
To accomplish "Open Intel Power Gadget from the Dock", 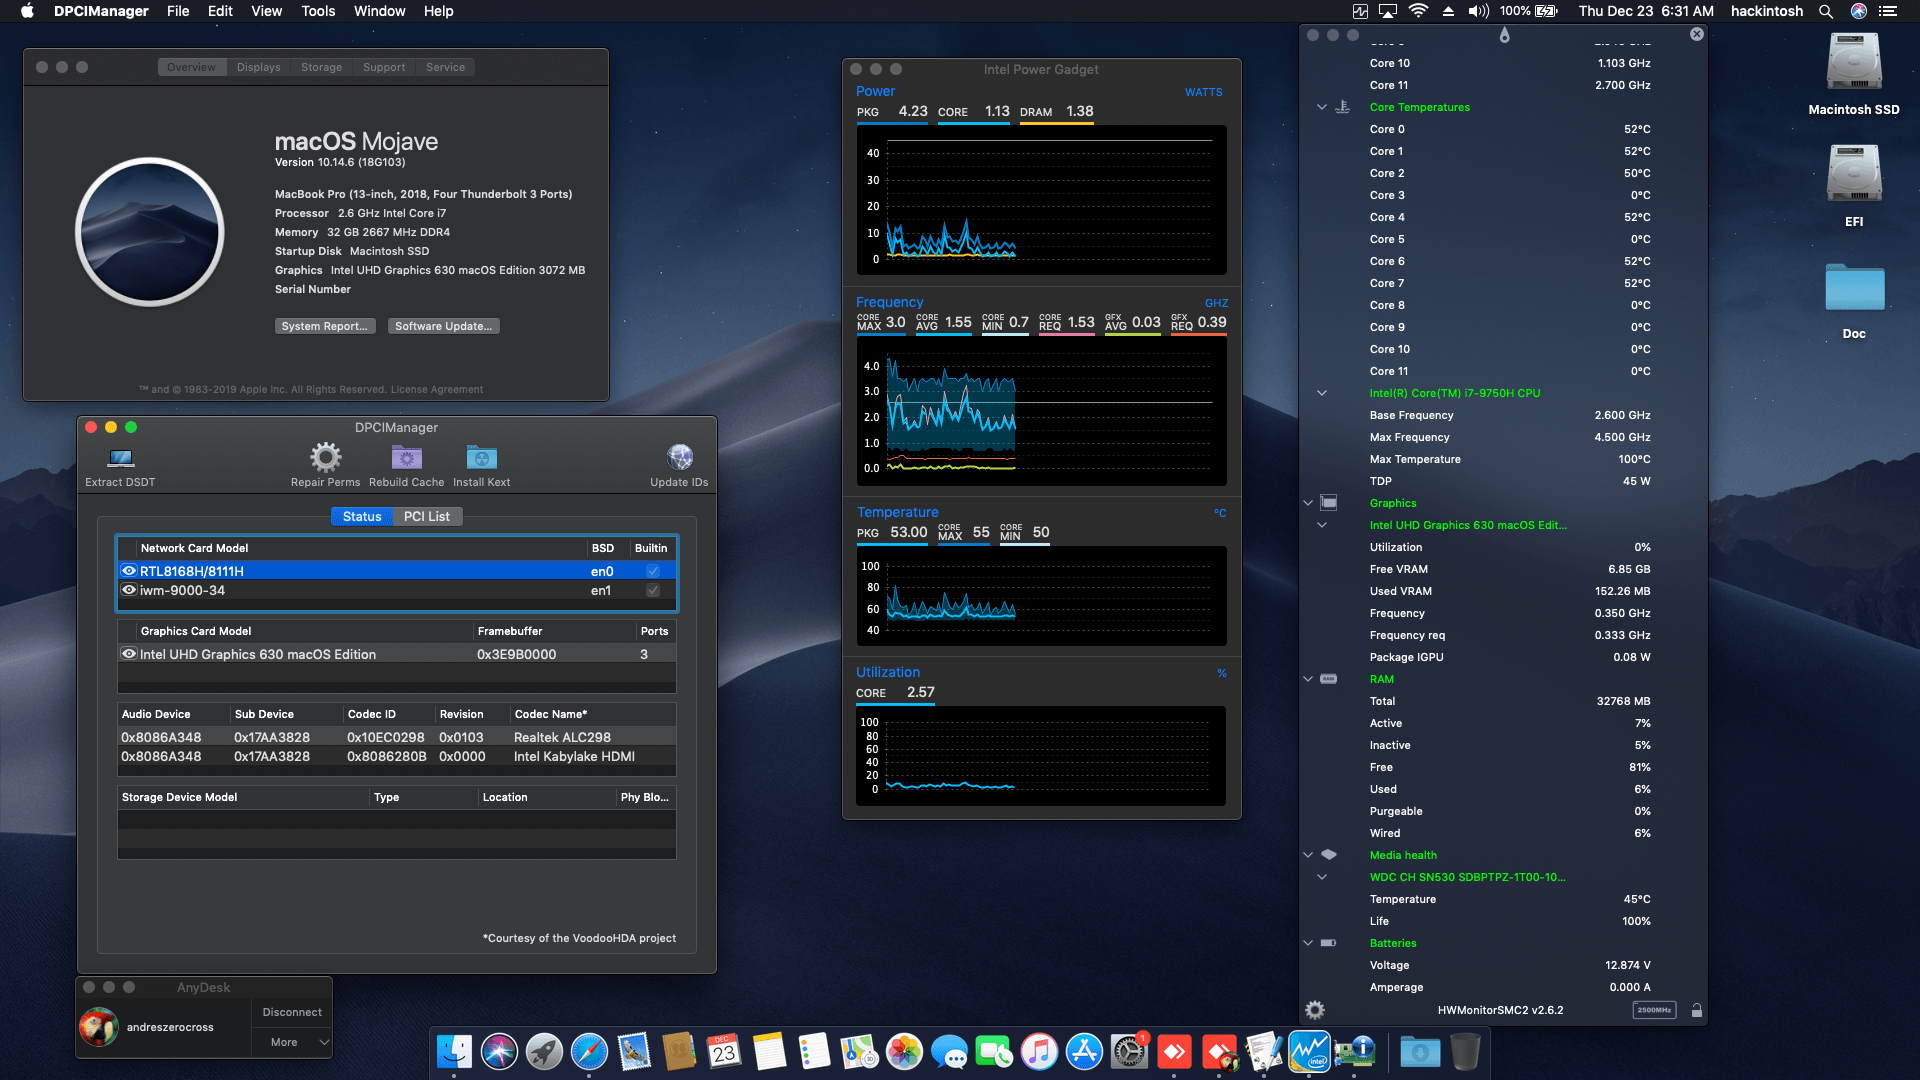I will (x=1308, y=1052).
